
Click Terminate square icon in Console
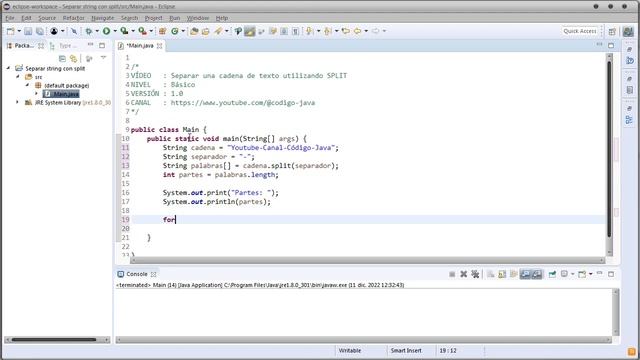coord(452,274)
